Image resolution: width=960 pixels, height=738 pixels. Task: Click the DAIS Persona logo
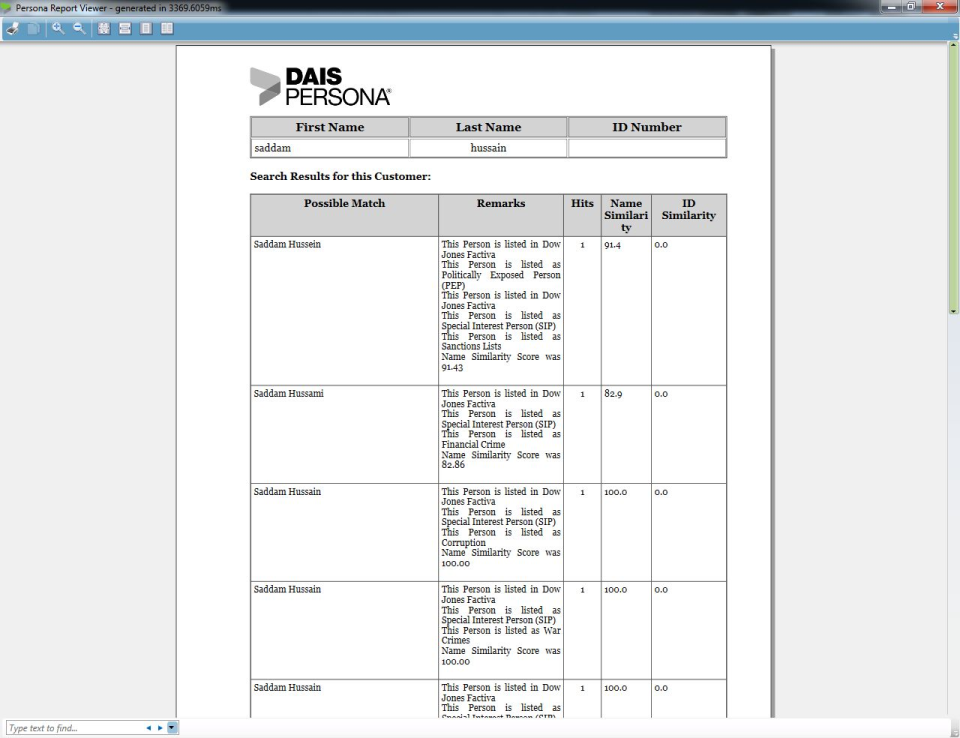(320, 87)
